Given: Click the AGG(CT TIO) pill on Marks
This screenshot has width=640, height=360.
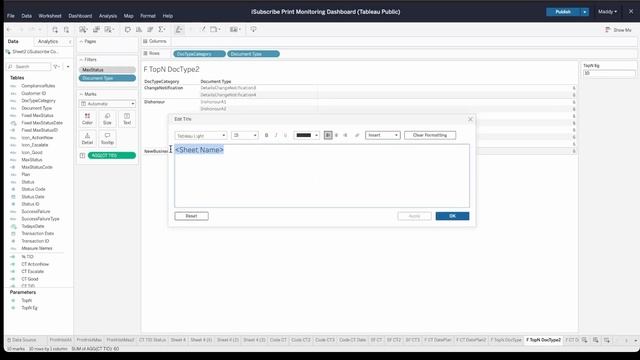Looking at the screenshot, I should click(x=111, y=156).
